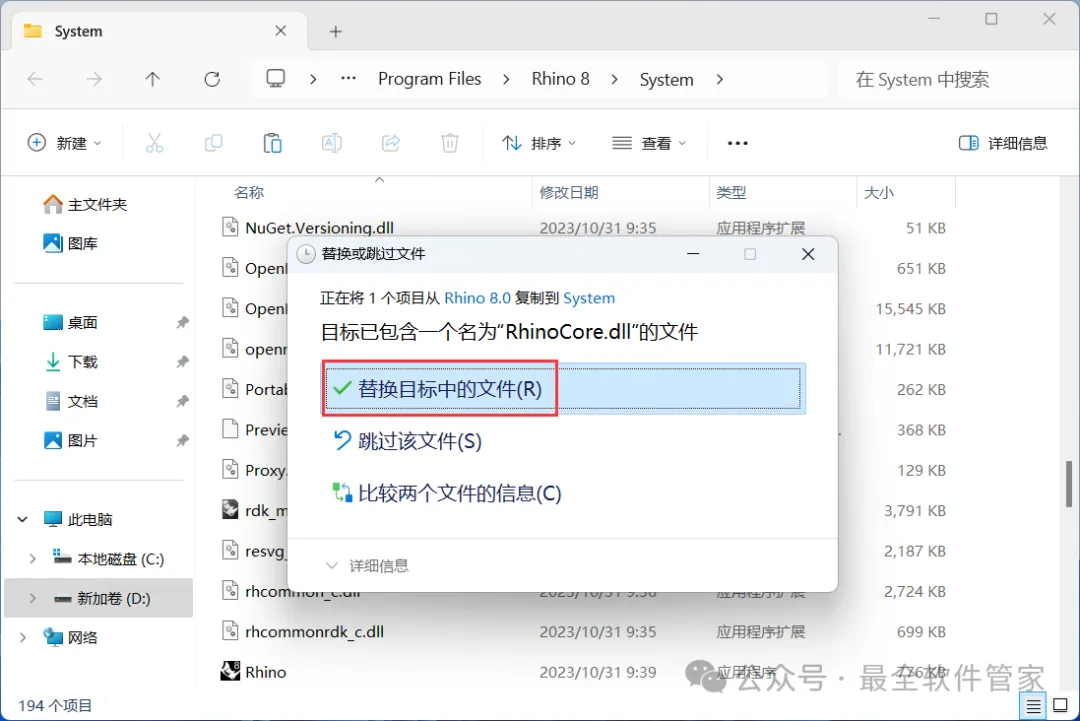
Task: Click System breadcrumb in address bar
Action: coord(667,79)
